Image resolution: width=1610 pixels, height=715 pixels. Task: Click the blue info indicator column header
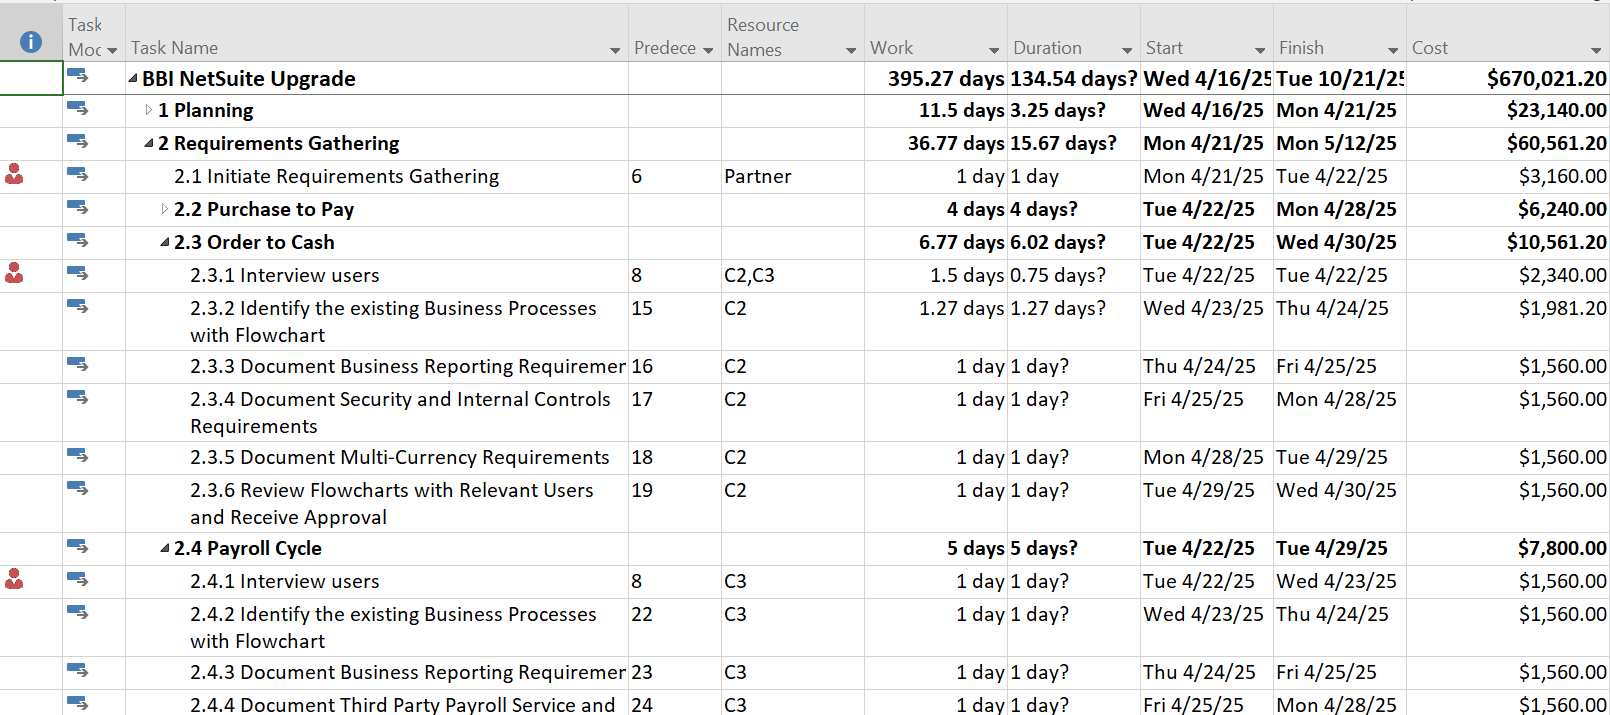[x=31, y=41]
